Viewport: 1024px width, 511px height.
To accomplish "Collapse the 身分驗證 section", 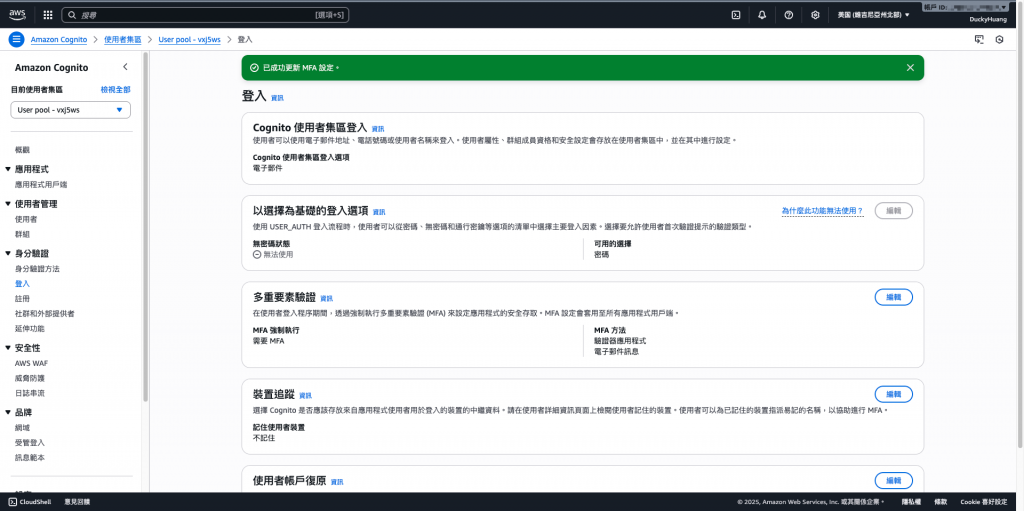I will click(8, 254).
